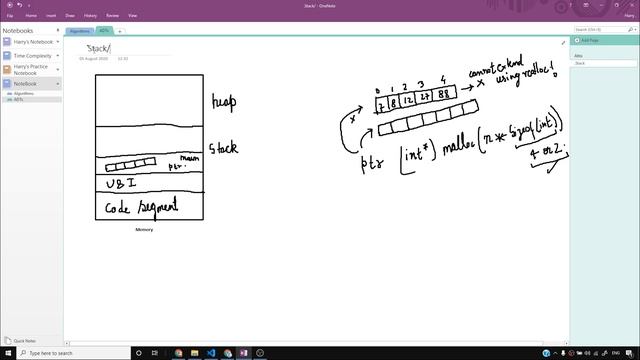The image size is (640, 360).
Task: Expand Harry's Notebook chevron
Action: point(58,42)
